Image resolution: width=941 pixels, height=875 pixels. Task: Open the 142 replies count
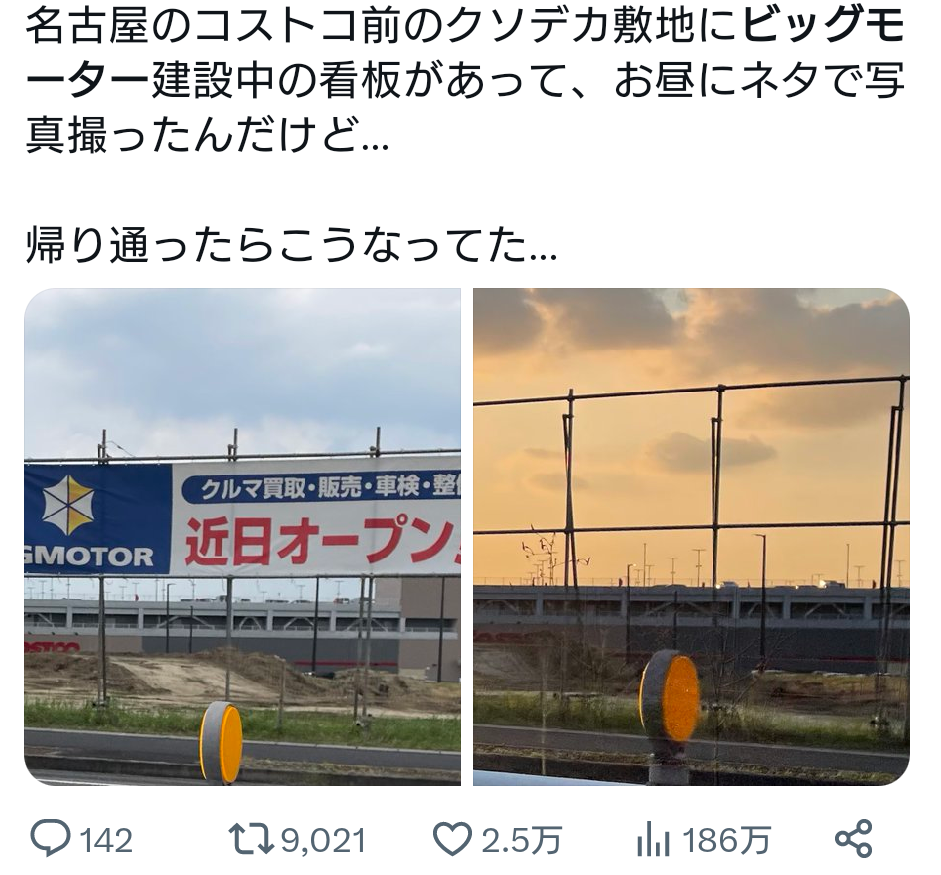tap(106, 840)
